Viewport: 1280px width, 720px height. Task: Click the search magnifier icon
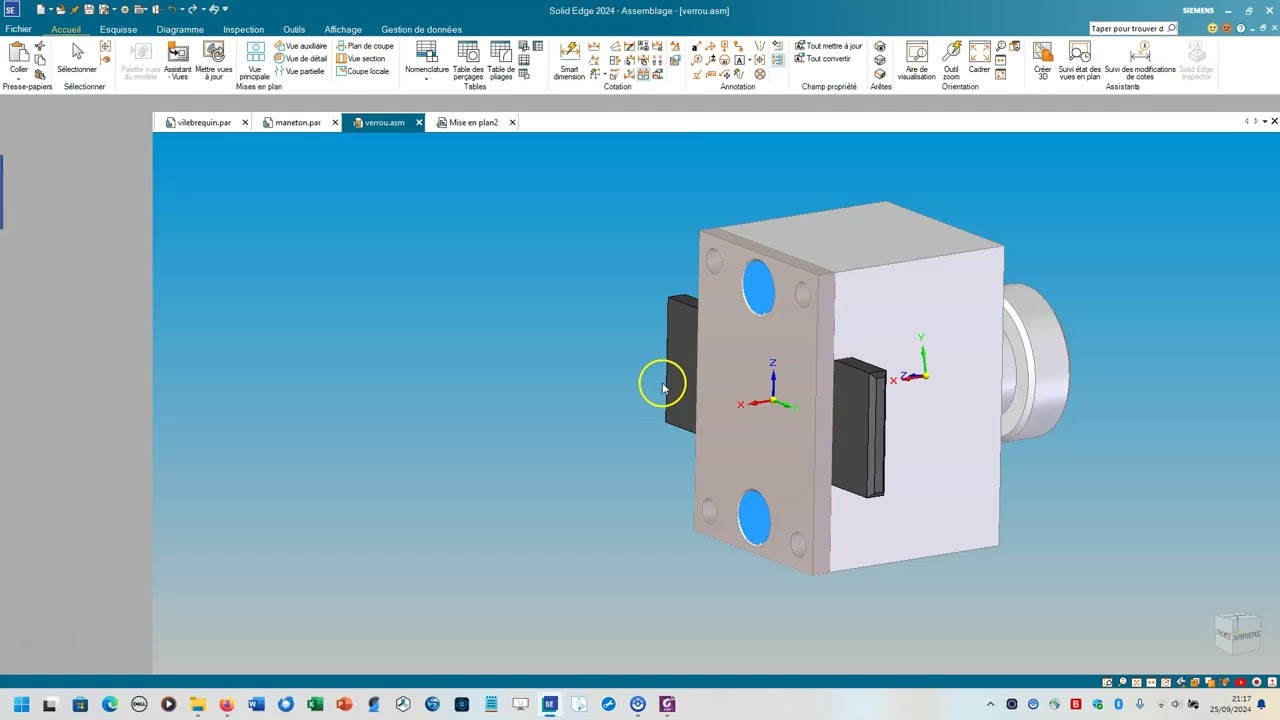point(1172,28)
